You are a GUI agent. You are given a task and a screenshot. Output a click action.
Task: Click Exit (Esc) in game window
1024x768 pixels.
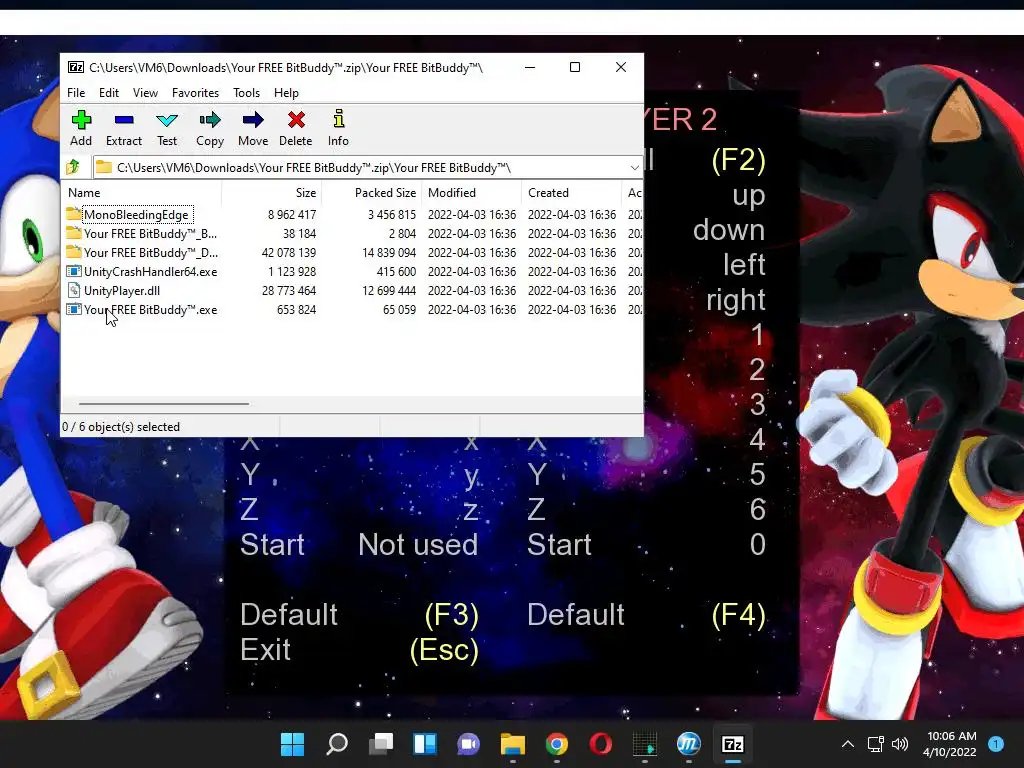(x=359, y=650)
